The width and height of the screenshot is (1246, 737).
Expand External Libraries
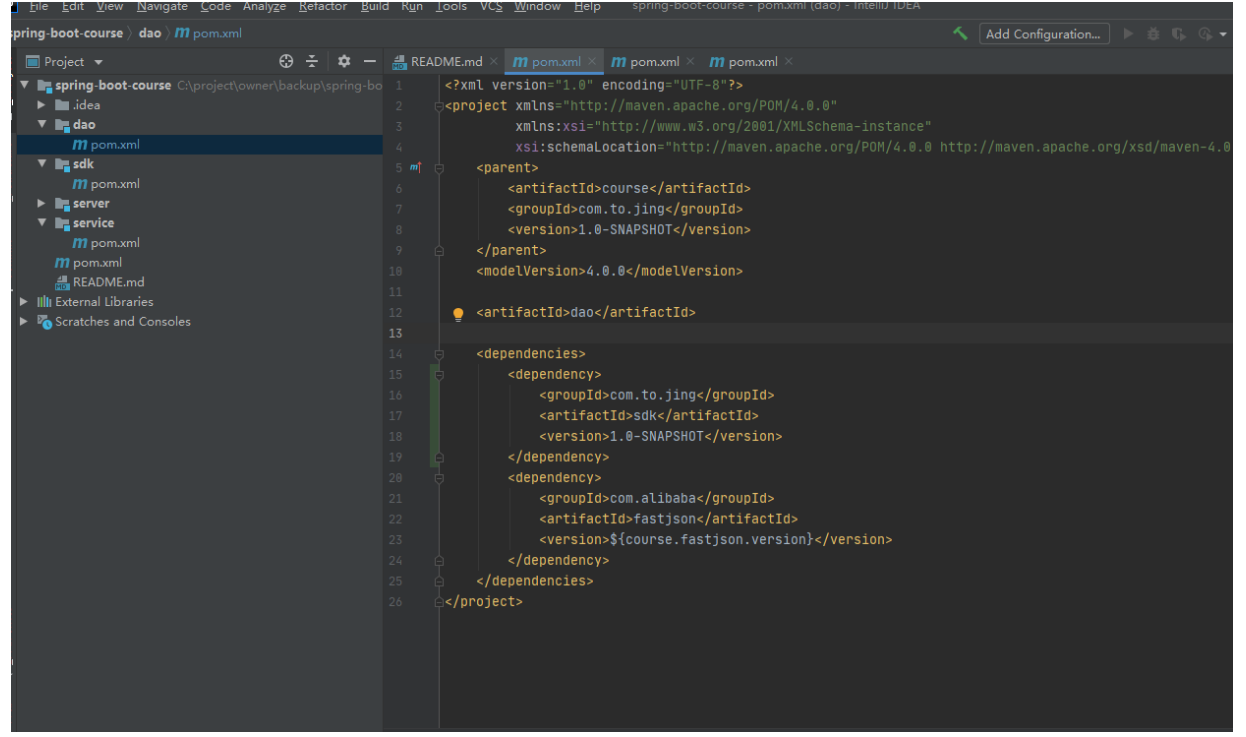click(x=22, y=301)
